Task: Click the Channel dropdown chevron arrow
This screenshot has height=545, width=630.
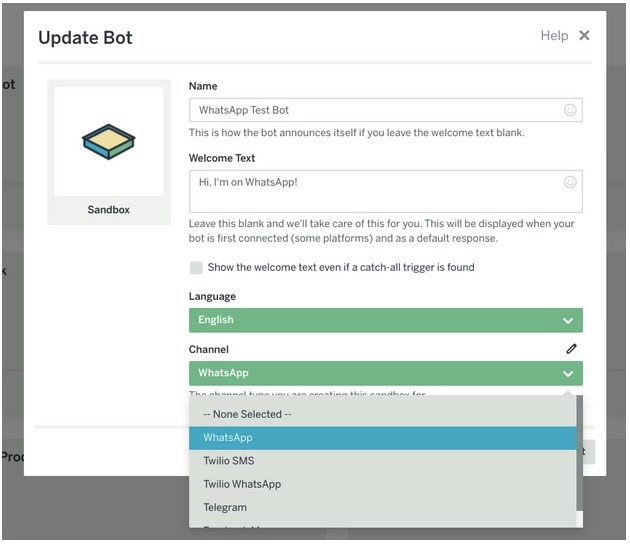Action: click(568, 374)
